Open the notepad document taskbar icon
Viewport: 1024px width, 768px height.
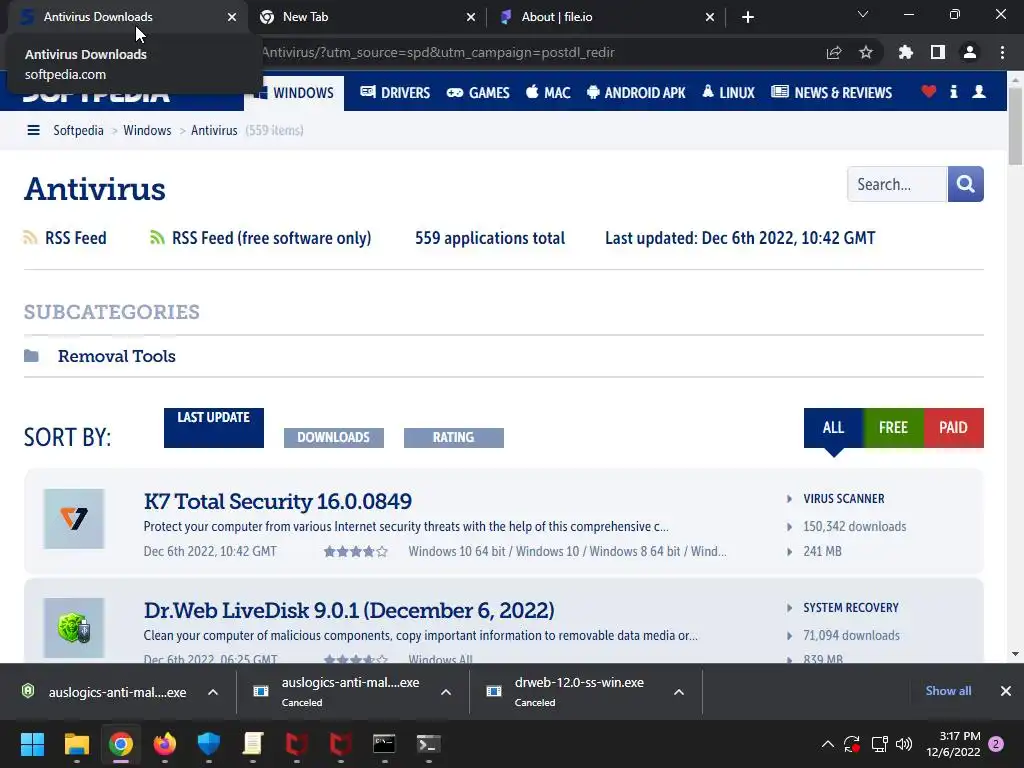point(253,744)
